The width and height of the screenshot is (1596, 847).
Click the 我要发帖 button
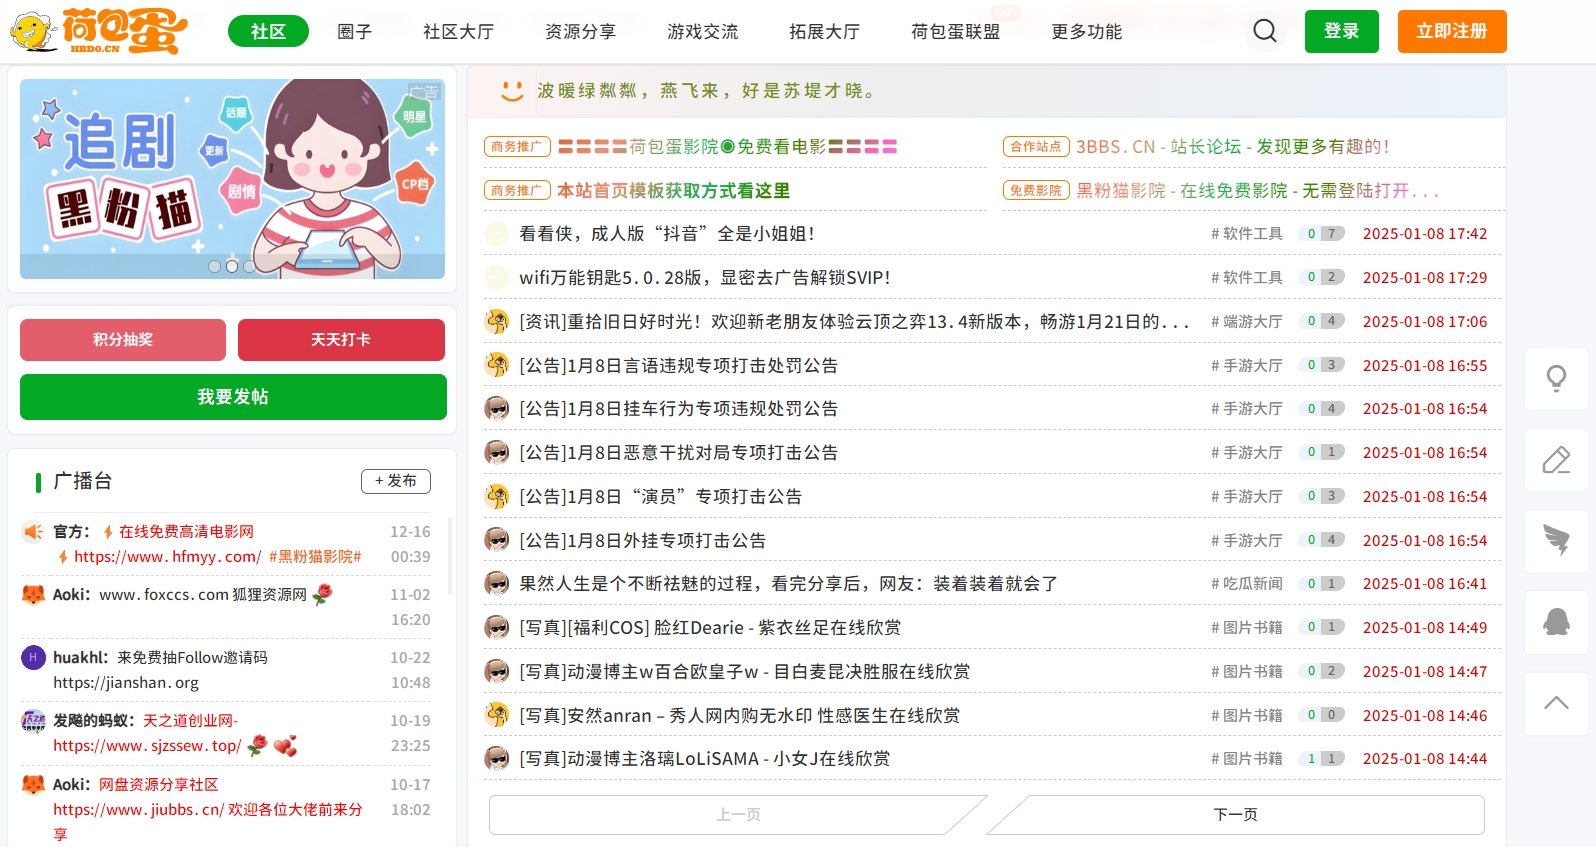click(x=233, y=397)
